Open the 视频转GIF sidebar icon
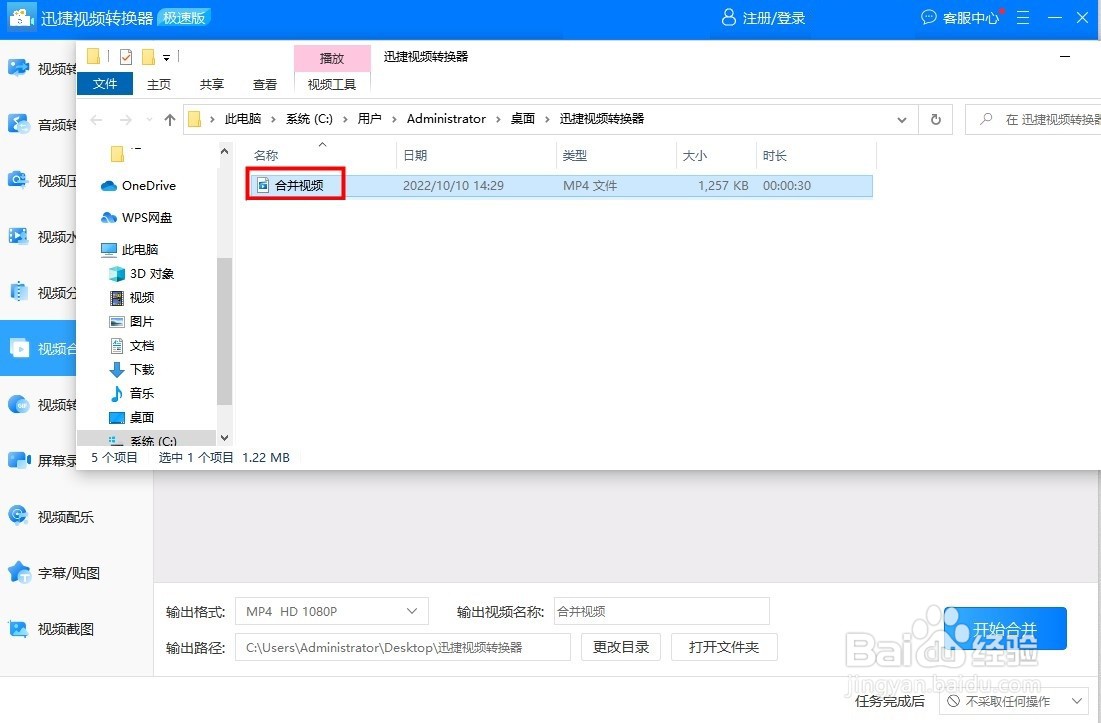This screenshot has height=723, width=1101. 19,404
